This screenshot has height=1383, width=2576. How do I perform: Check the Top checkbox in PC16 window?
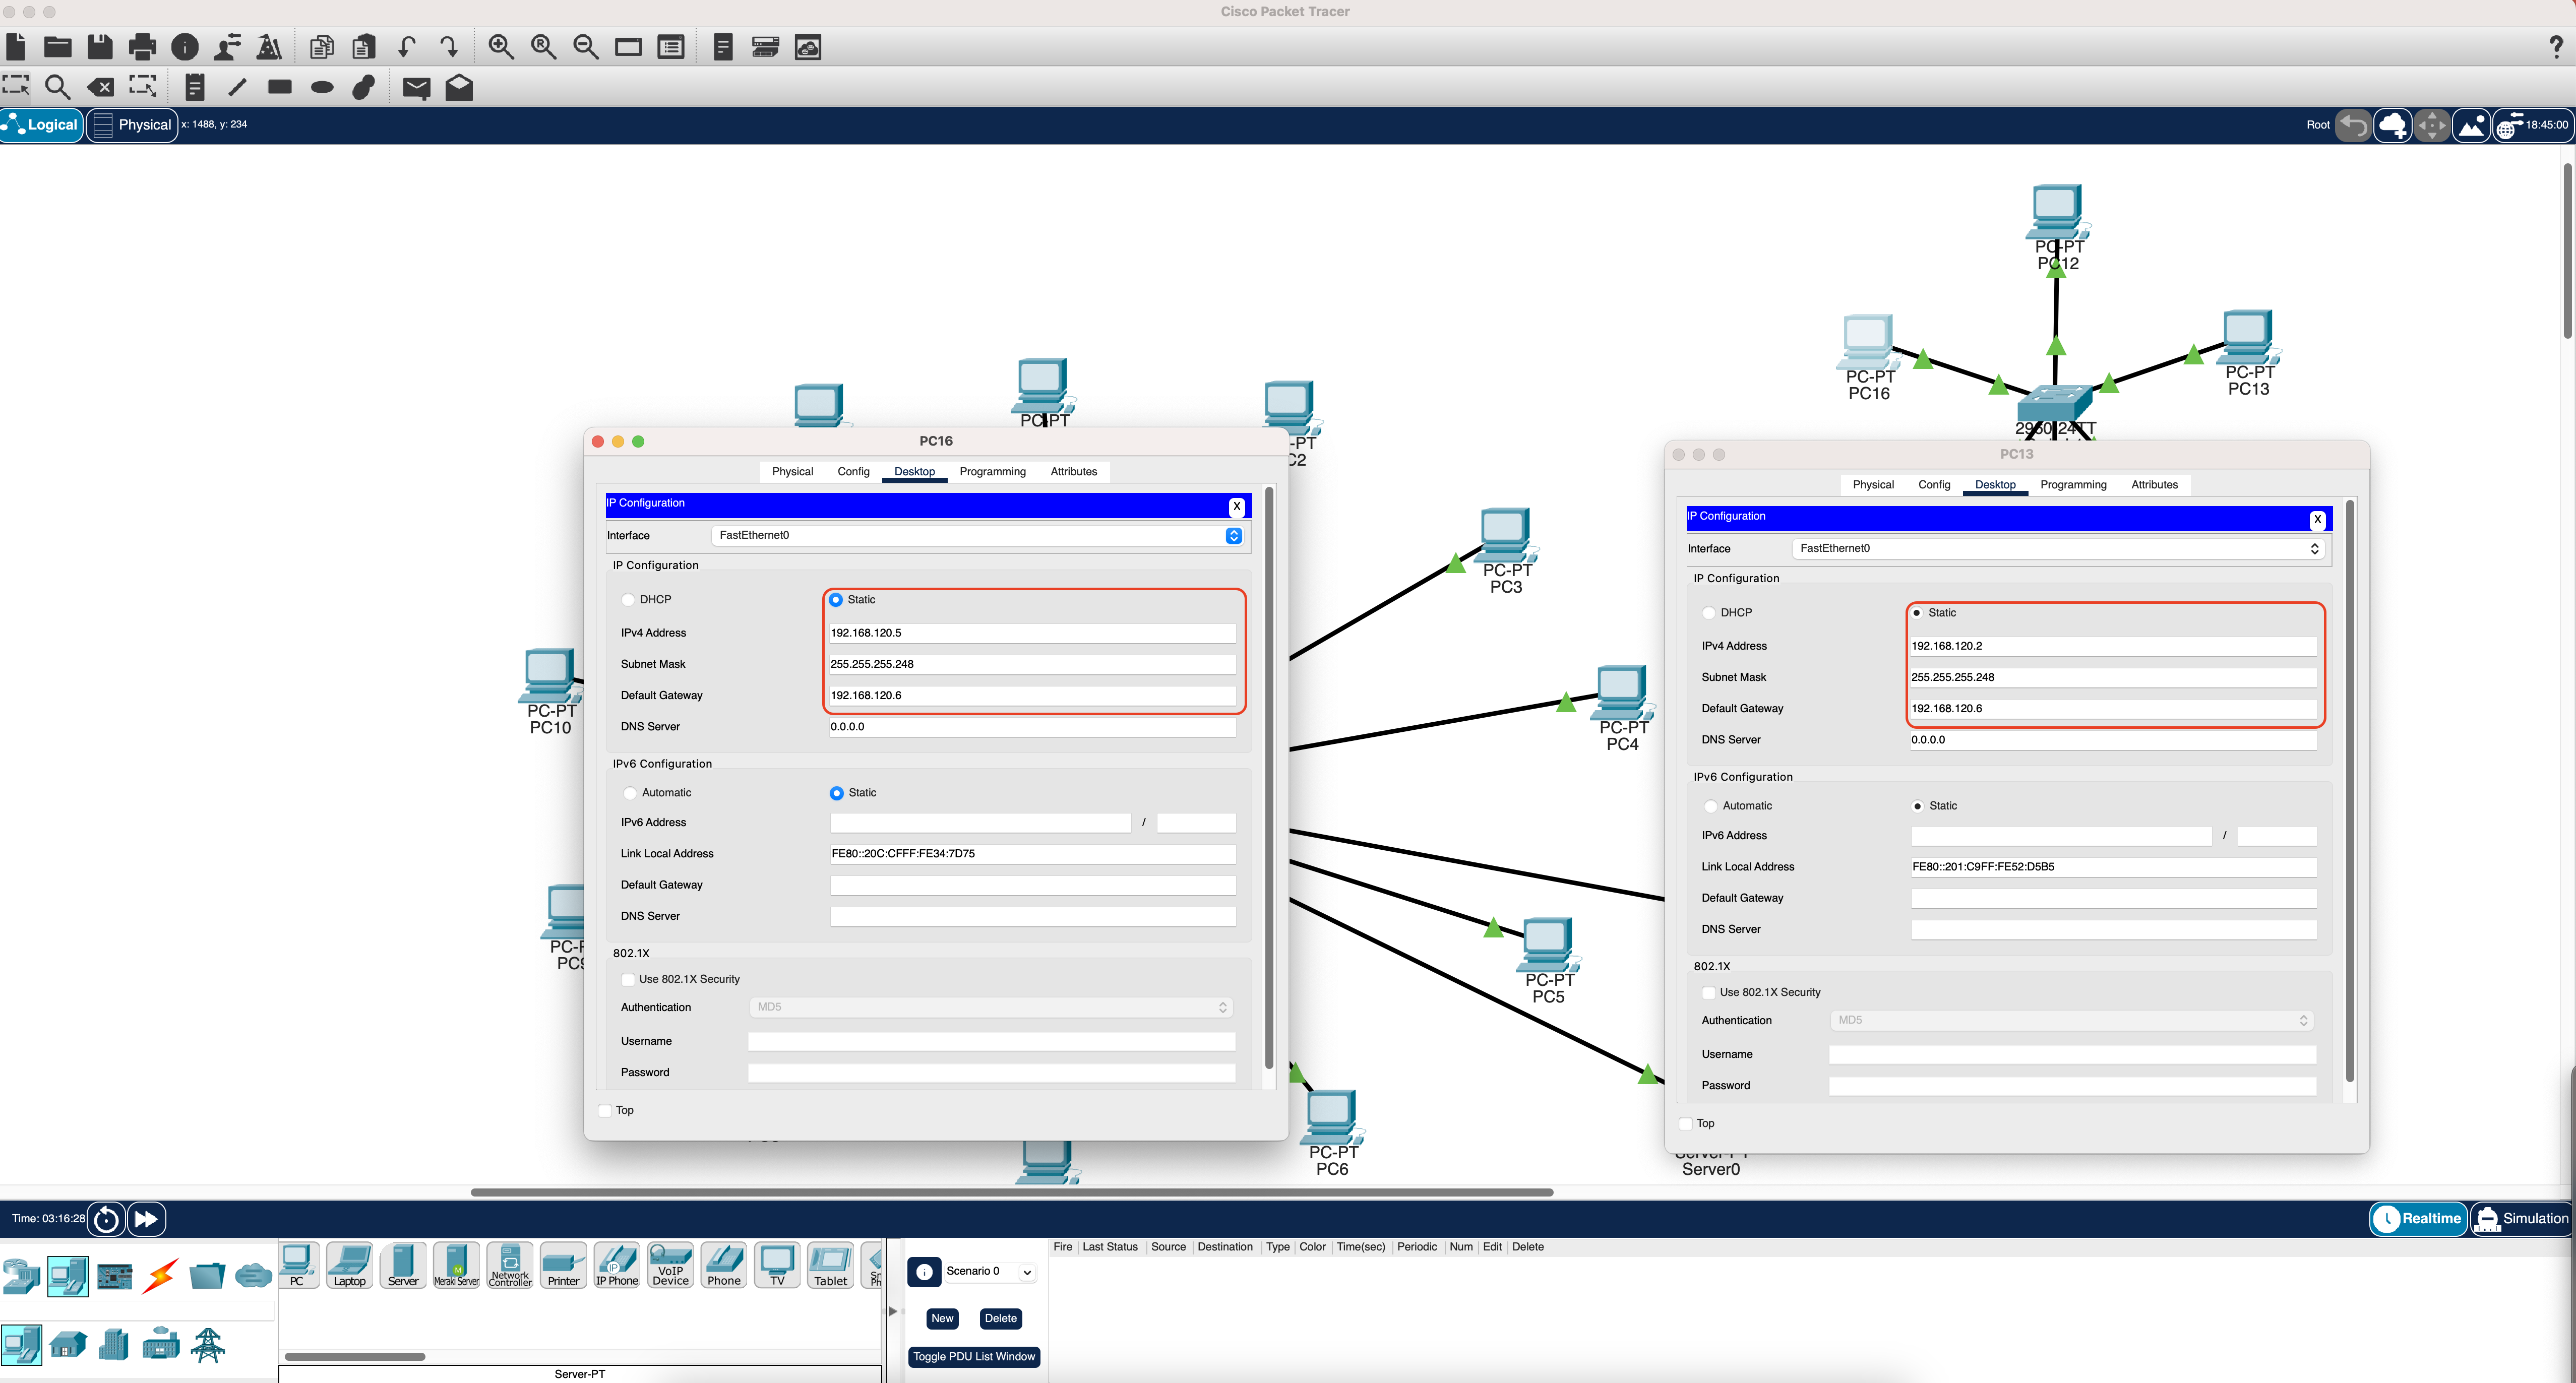coord(605,1111)
